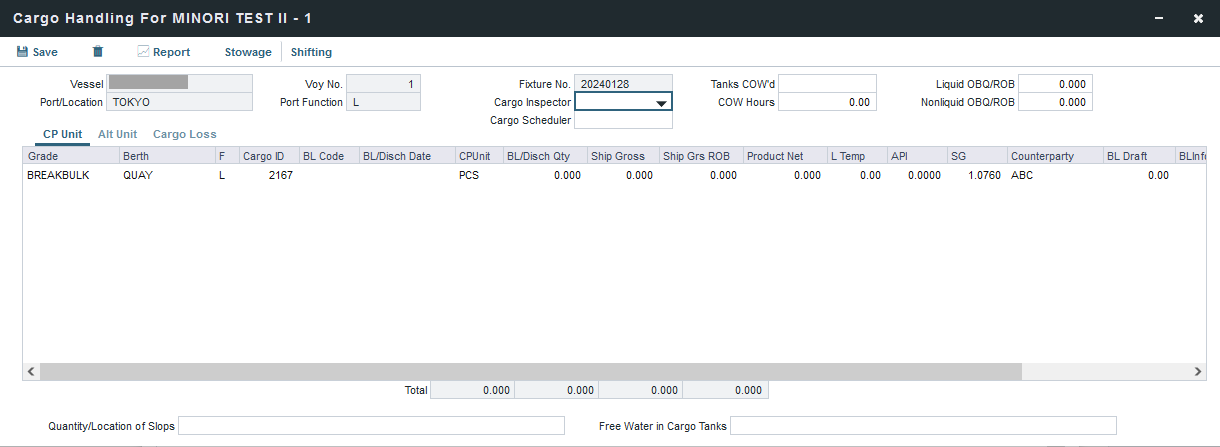The width and height of the screenshot is (1220, 447).
Task: Click the Cargo Scheduler field
Action: pyautogui.click(x=623, y=120)
